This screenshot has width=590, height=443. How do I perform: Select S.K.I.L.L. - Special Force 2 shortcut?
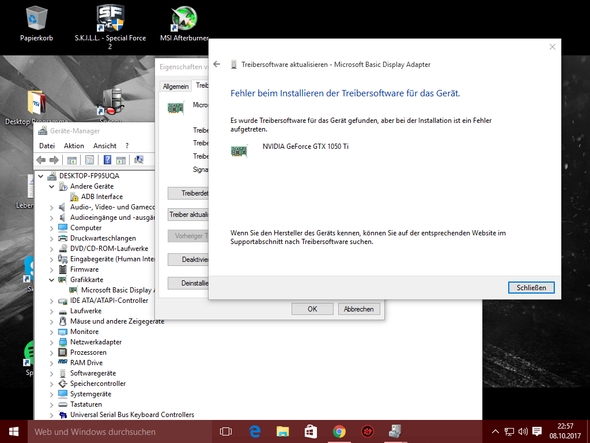coord(110,26)
